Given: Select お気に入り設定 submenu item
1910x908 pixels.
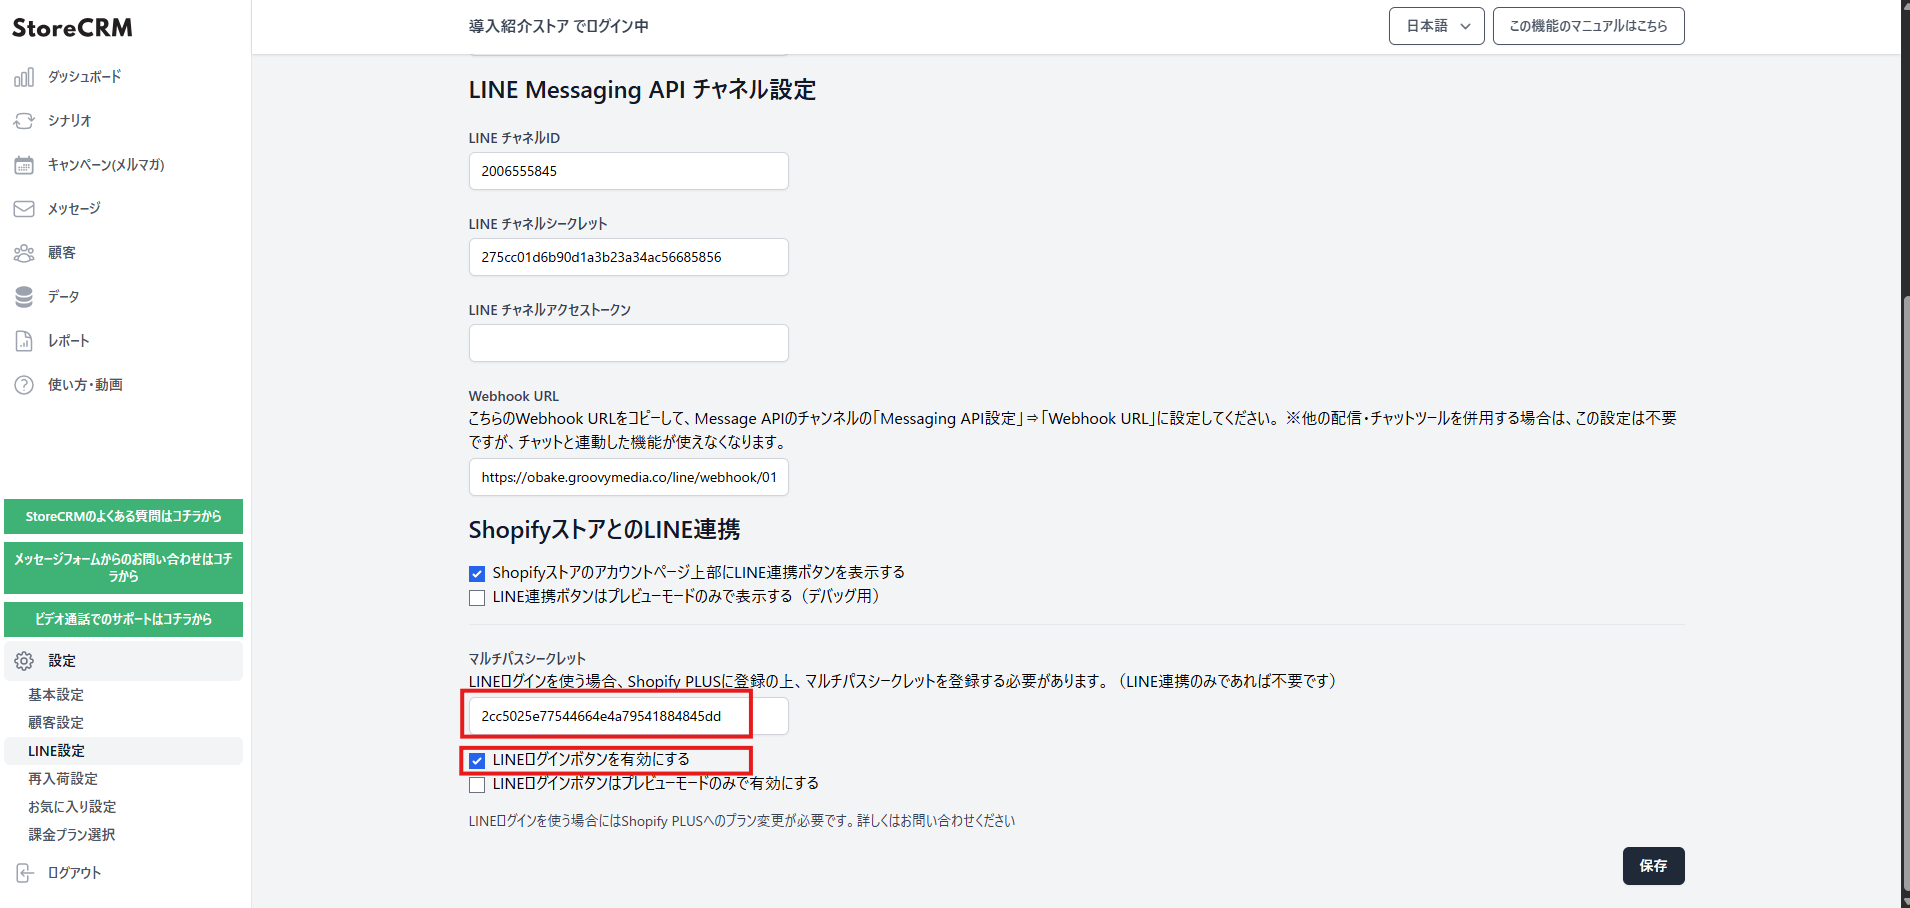Looking at the screenshot, I should 72,807.
